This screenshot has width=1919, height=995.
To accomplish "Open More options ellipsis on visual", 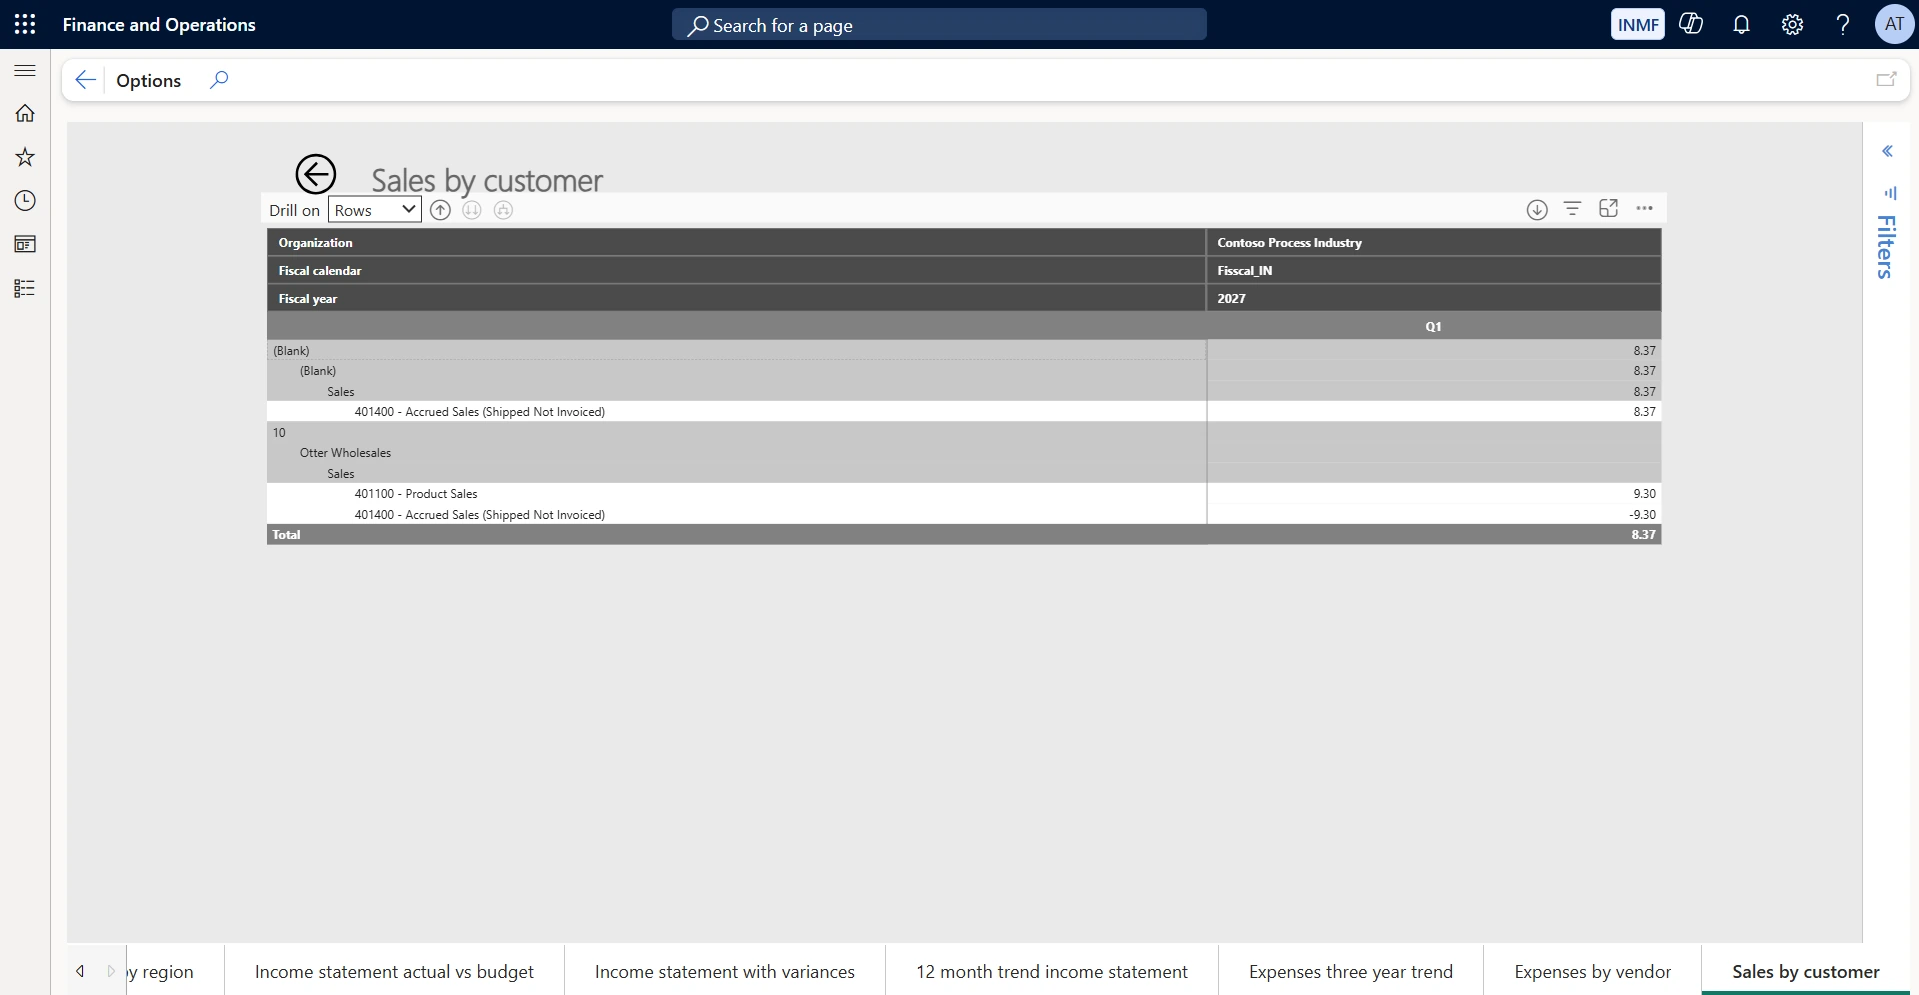I will (x=1644, y=208).
